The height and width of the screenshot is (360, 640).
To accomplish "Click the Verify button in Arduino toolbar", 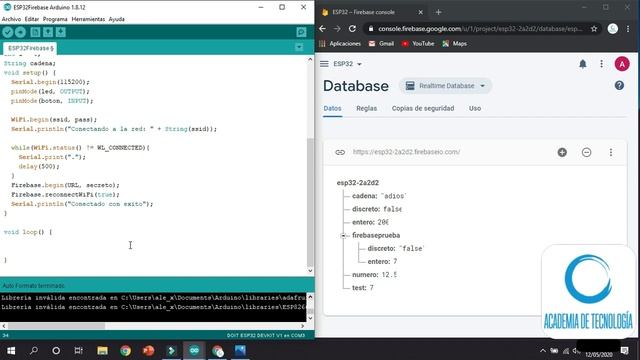I will [8, 32].
